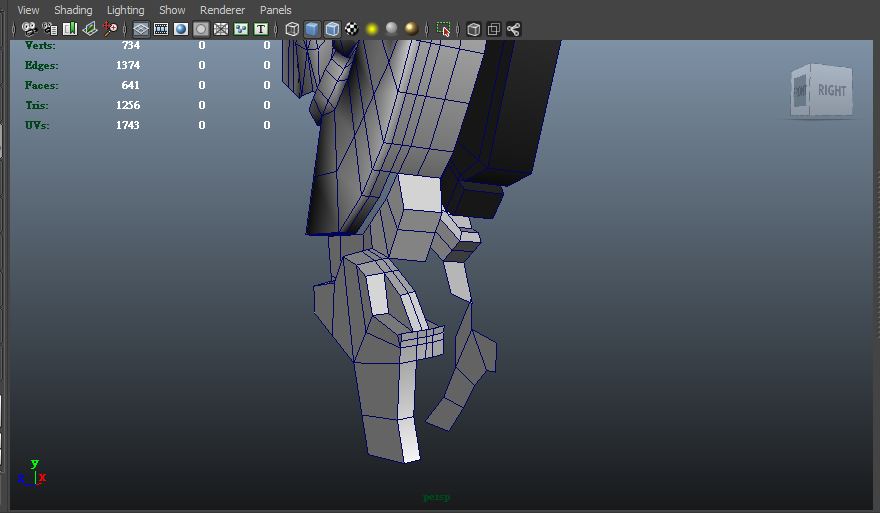Collapse toolbar handle before Select Camera icon
The height and width of the screenshot is (513, 880).
(x=13, y=29)
